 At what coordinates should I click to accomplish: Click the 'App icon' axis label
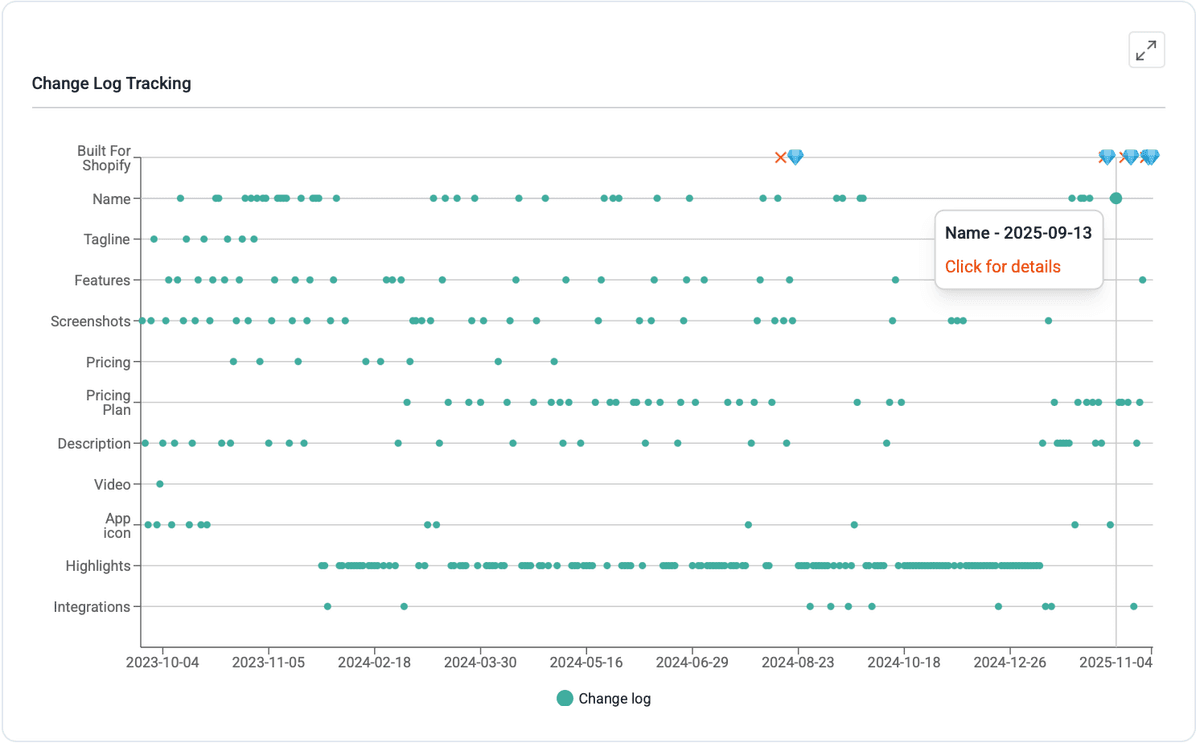118,525
